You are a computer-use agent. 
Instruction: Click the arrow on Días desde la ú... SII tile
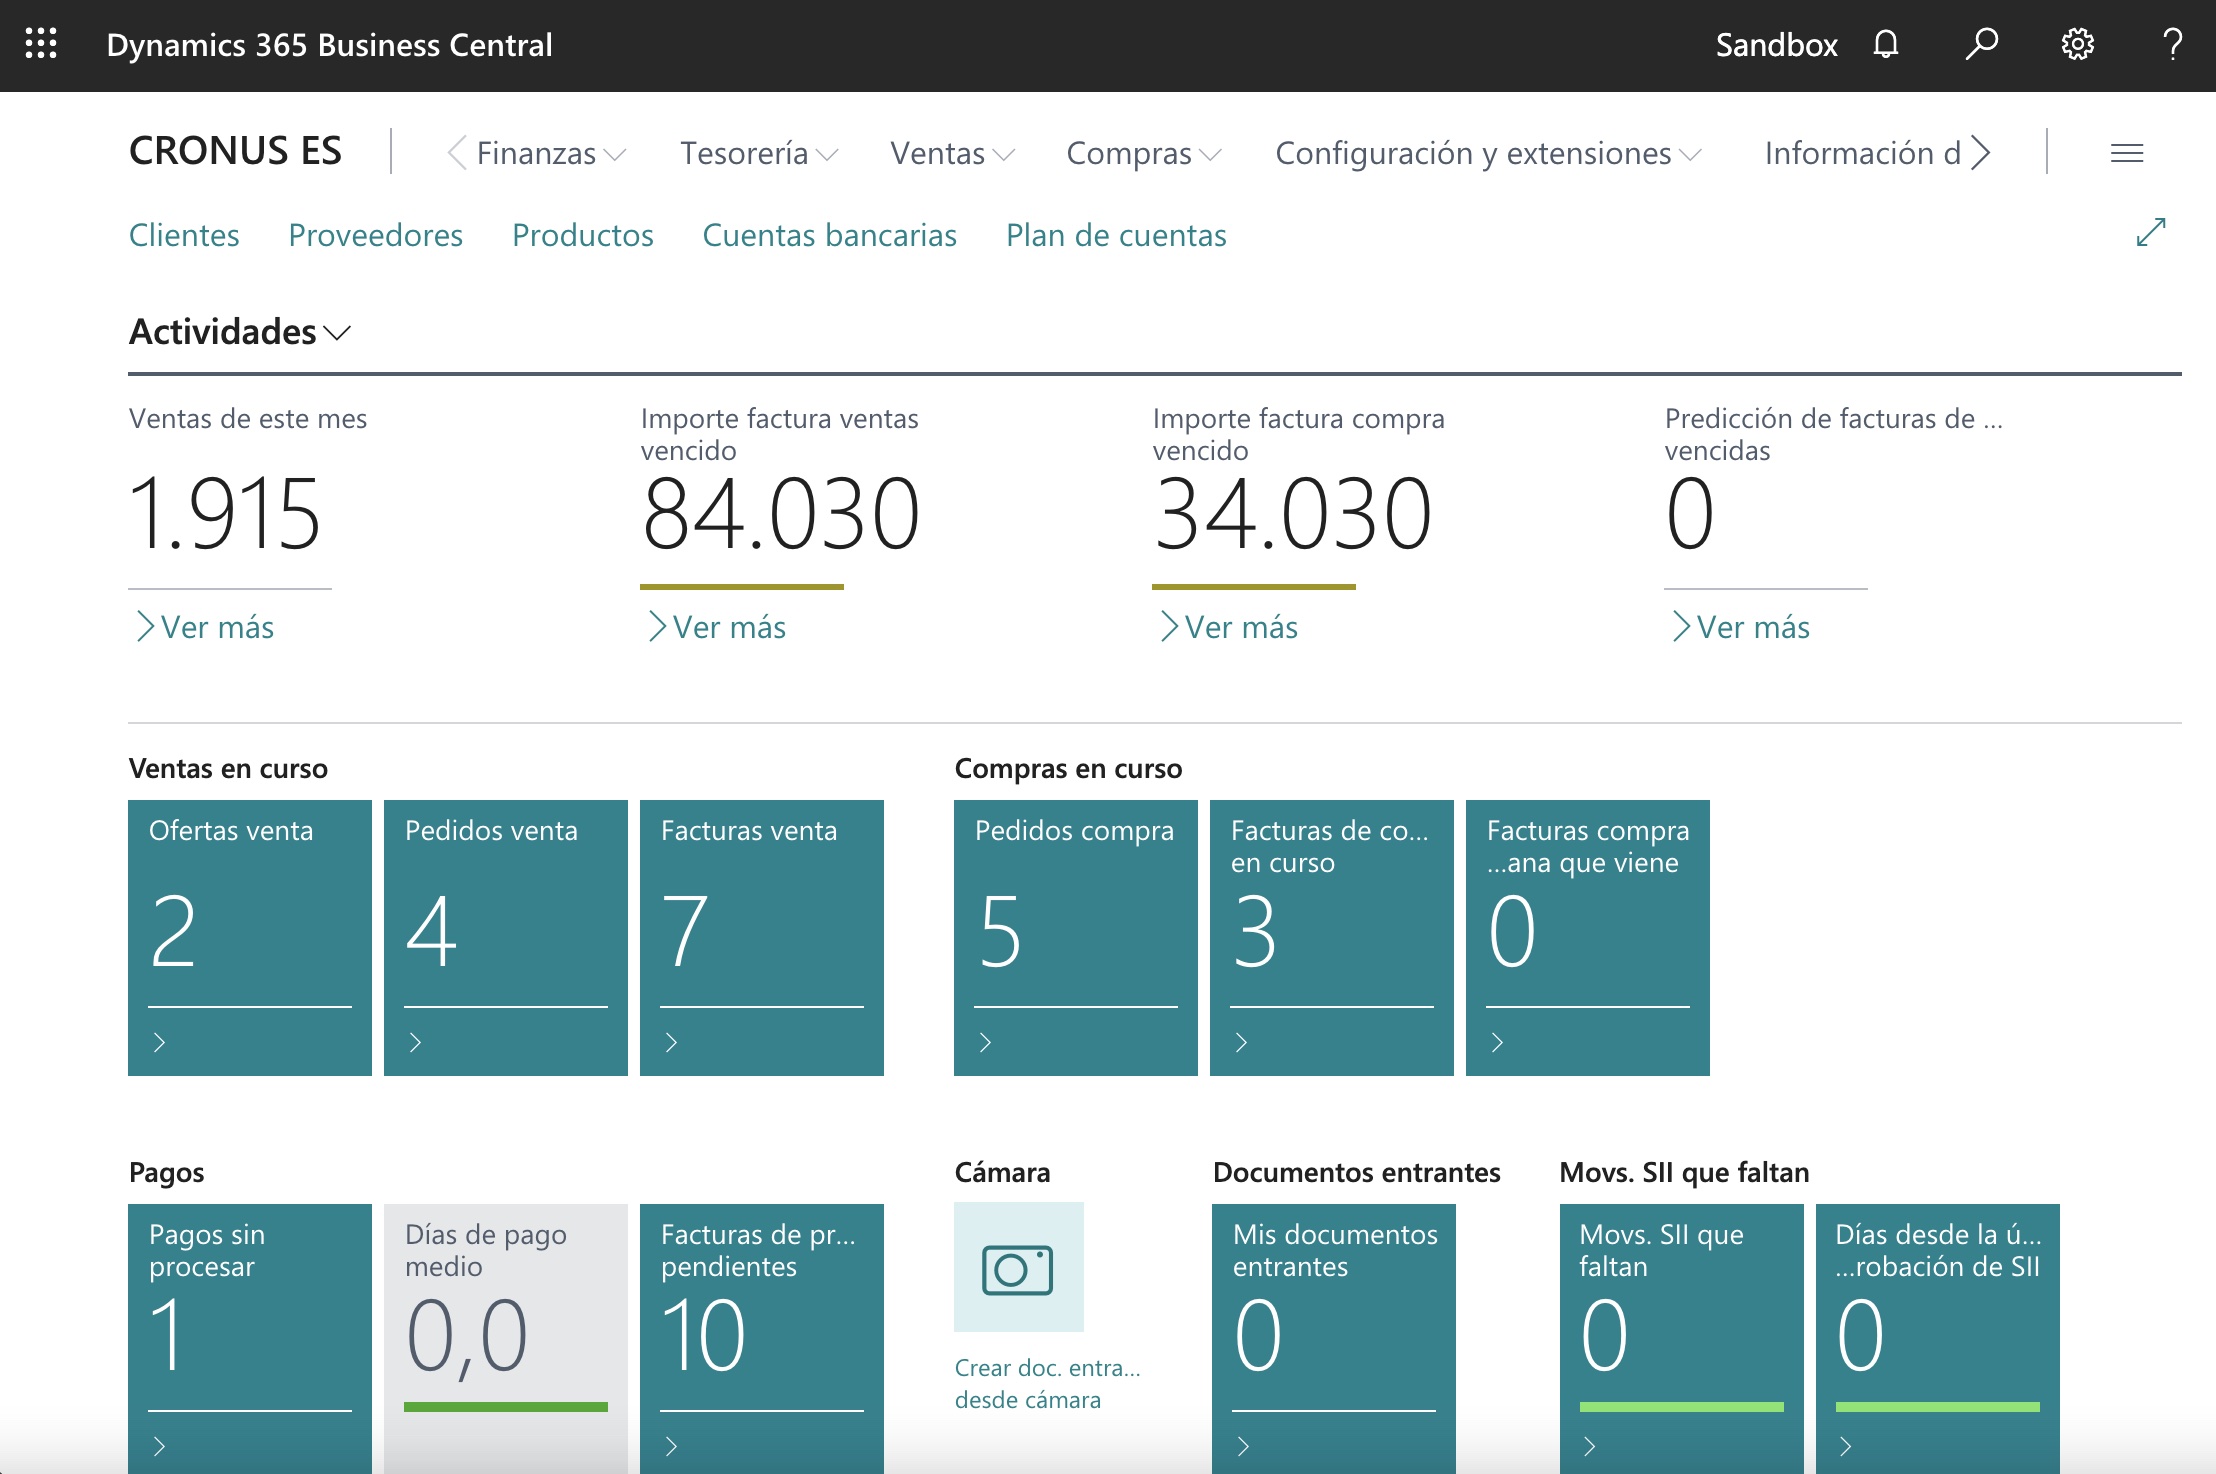pyautogui.click(x=1845, y=1446)
